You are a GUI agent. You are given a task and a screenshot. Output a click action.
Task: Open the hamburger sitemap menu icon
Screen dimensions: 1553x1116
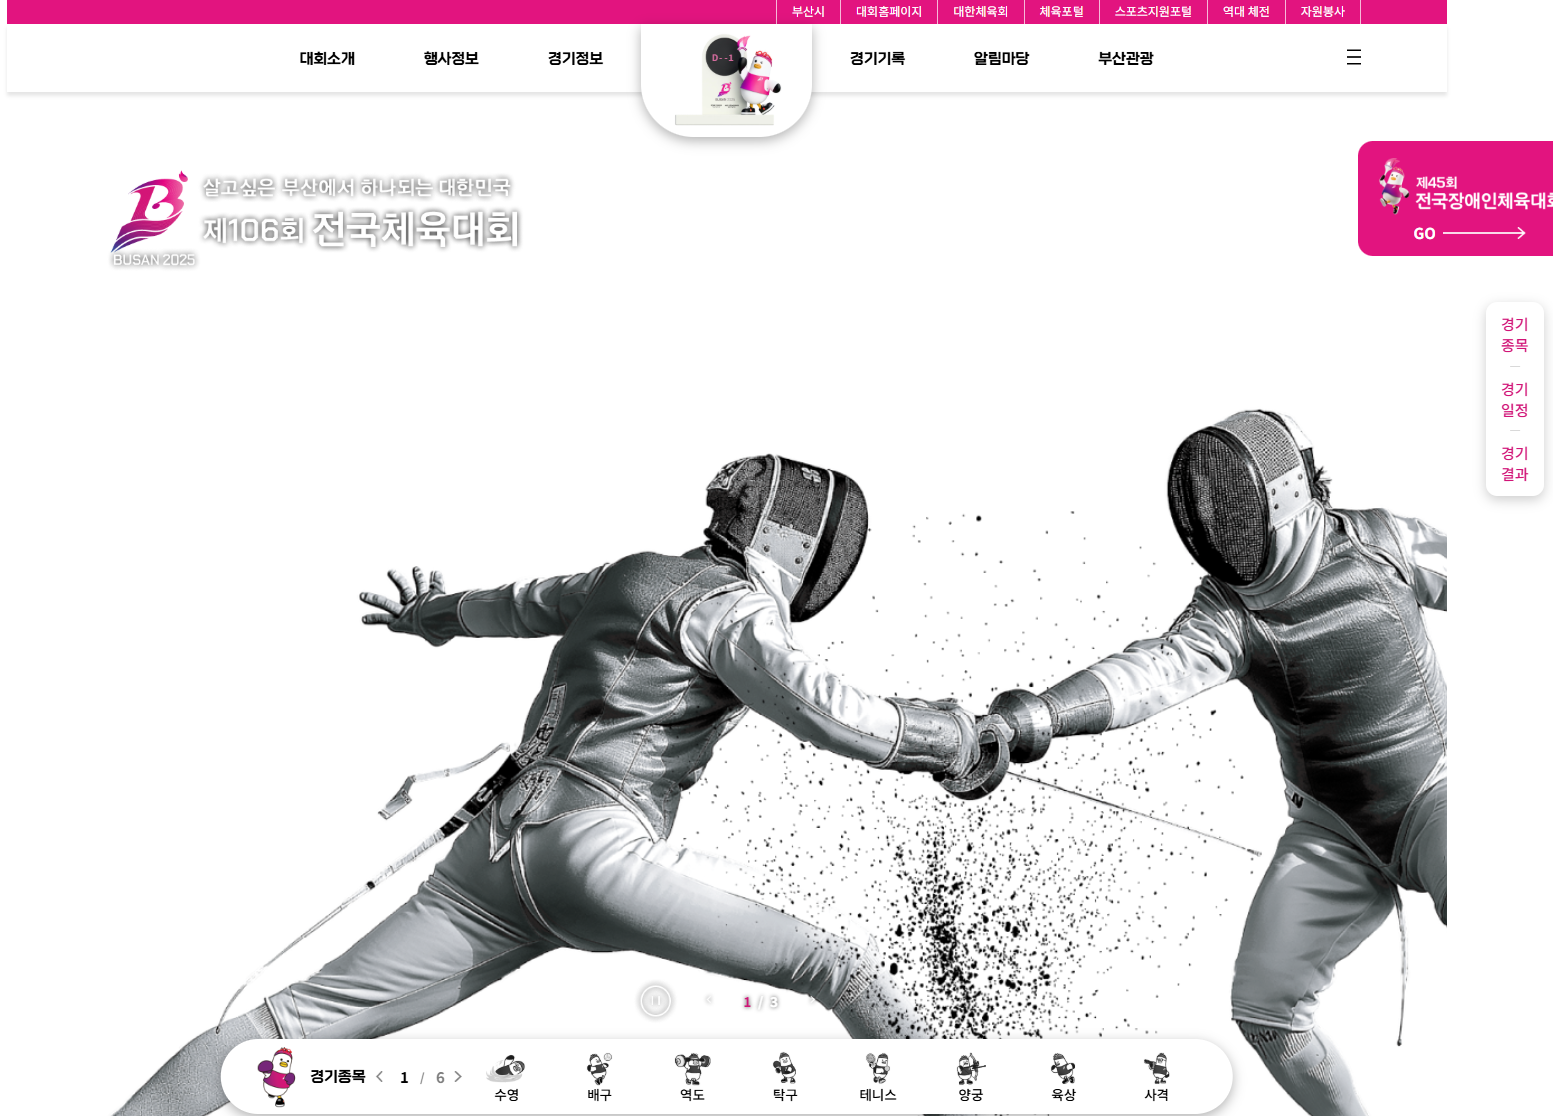coord(1353,58)
